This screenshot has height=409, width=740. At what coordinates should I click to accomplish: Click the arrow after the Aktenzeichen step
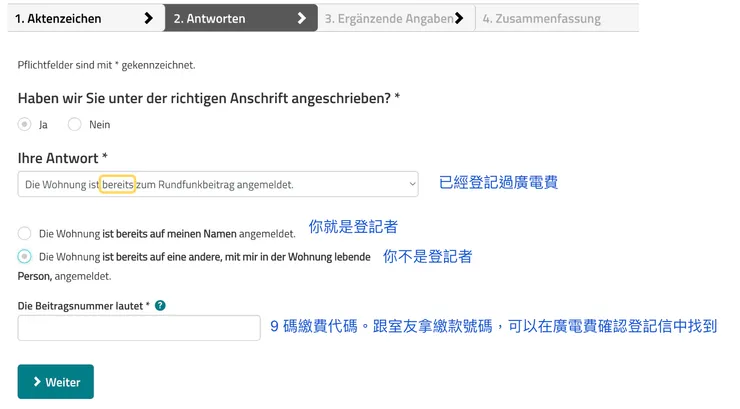(149, 18)
